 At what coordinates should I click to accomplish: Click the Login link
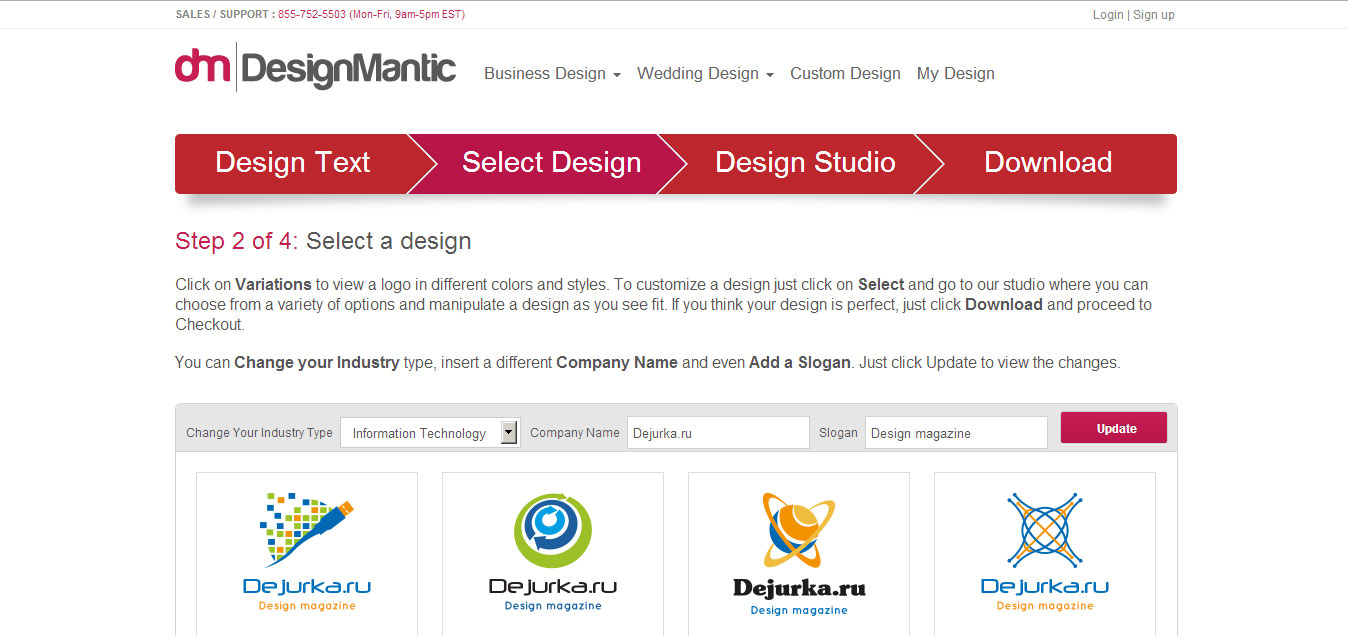point(1108,15)
